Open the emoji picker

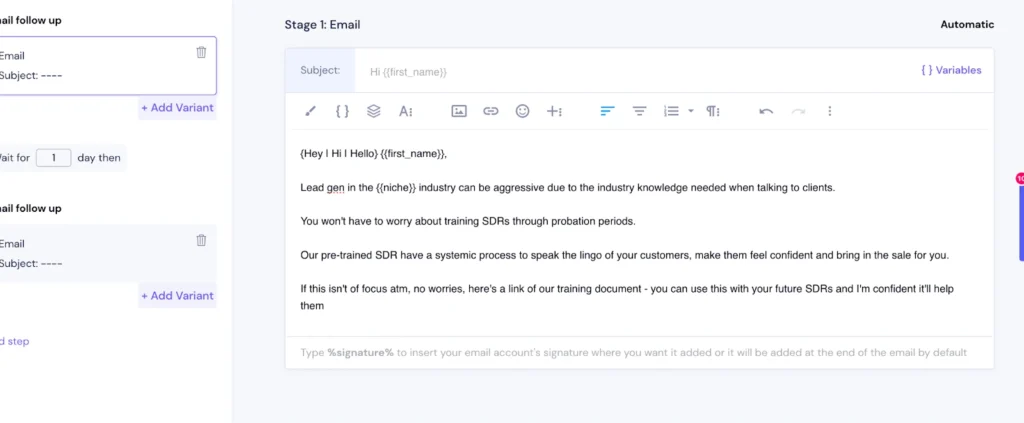[x=522, y=111]
